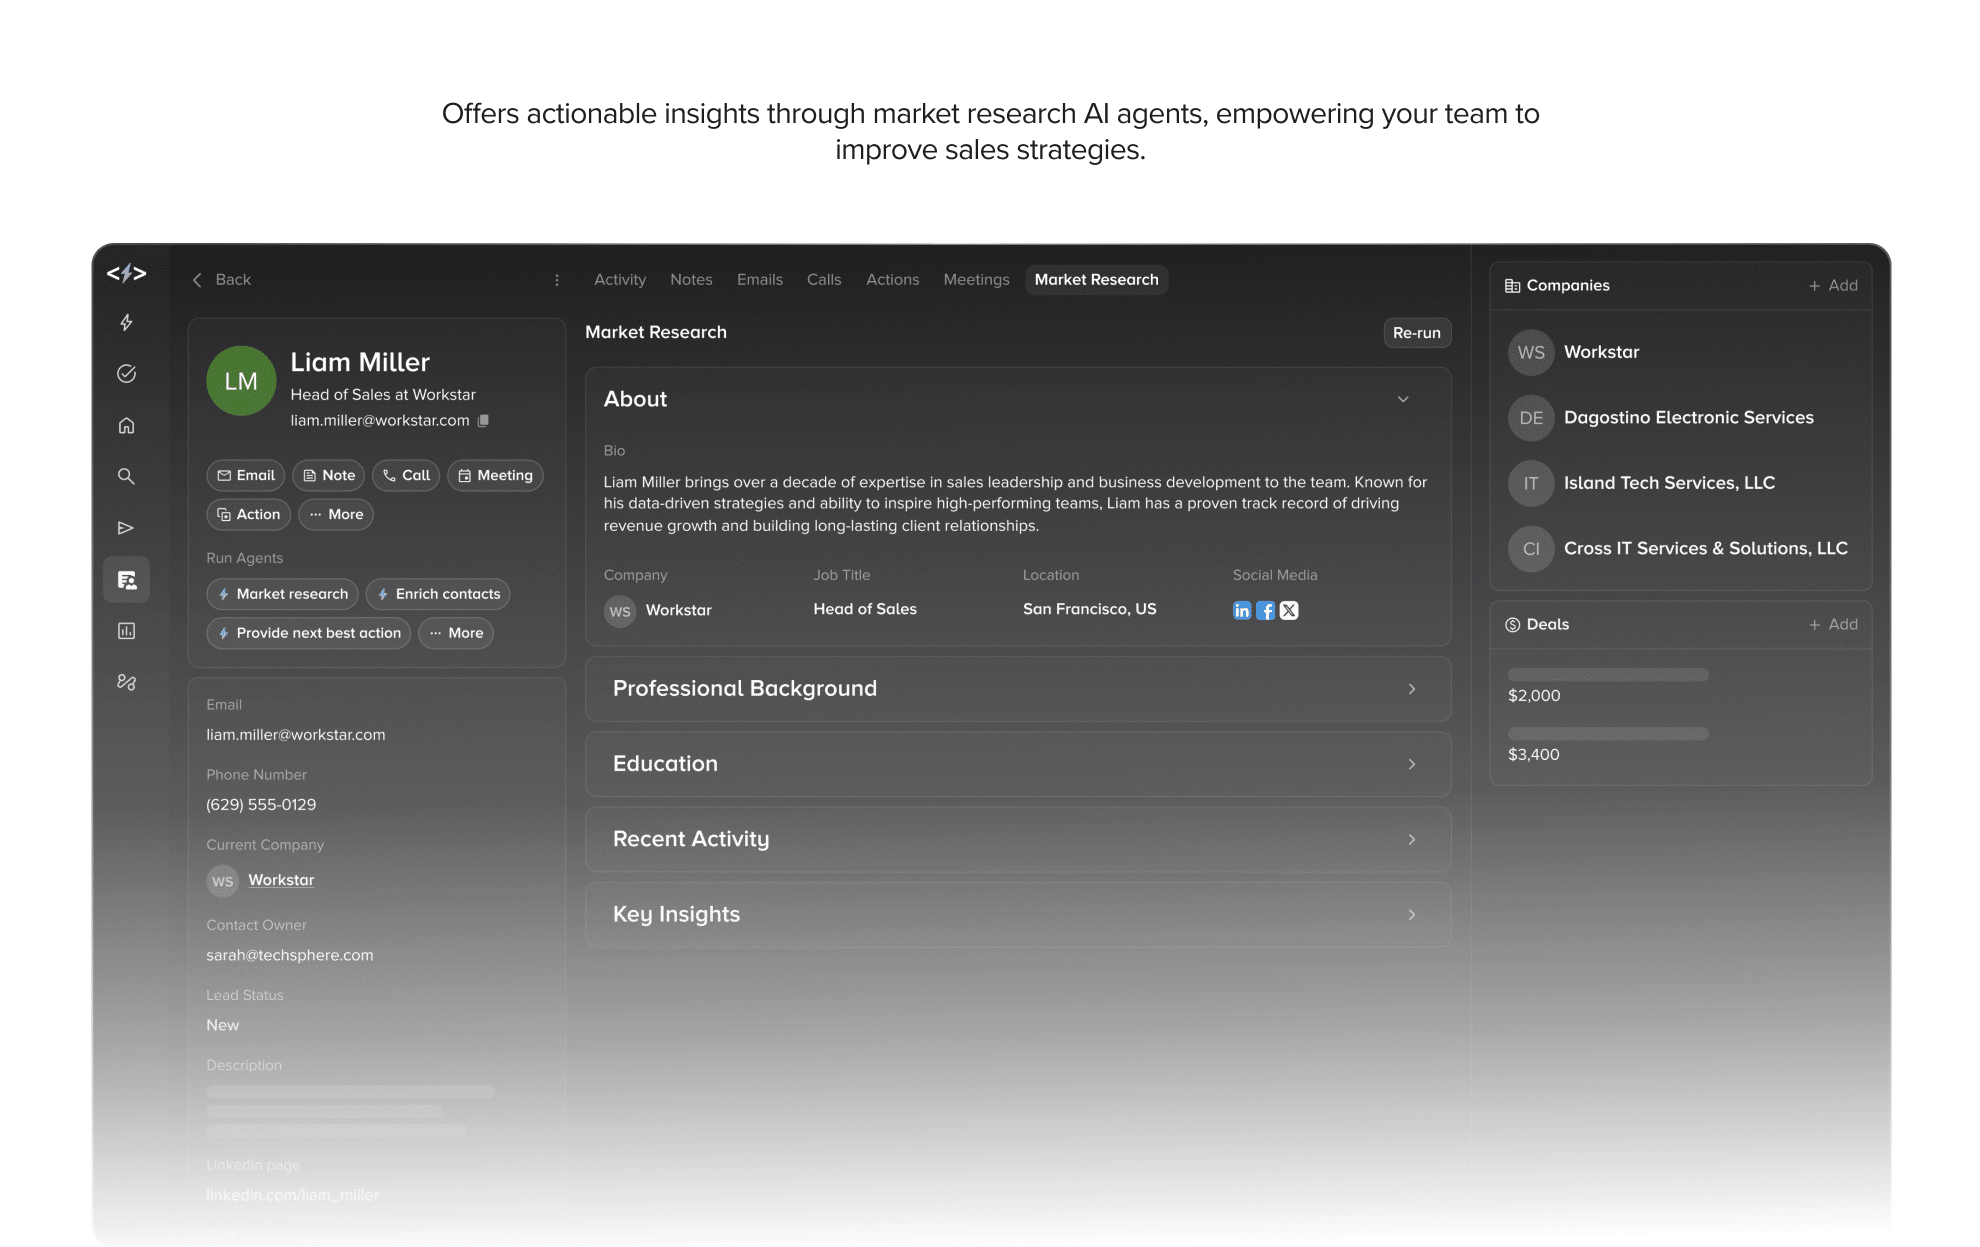Switch to the Emails tab
This screenshot has width=1980, height=1247.
pyautogui.click(x=759, y=280)
